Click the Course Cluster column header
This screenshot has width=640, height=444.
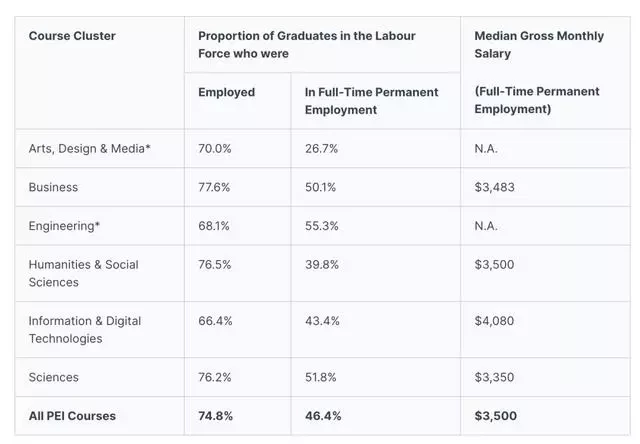point(72,36)
